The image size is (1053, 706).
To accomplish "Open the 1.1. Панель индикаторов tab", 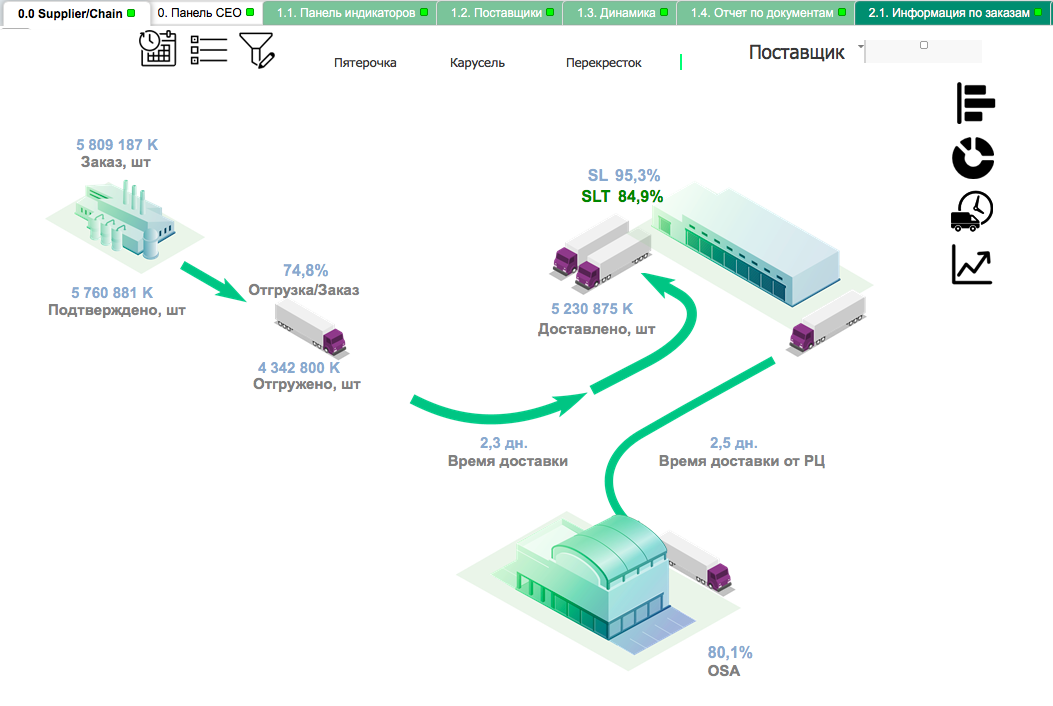I will pos(345,14).
